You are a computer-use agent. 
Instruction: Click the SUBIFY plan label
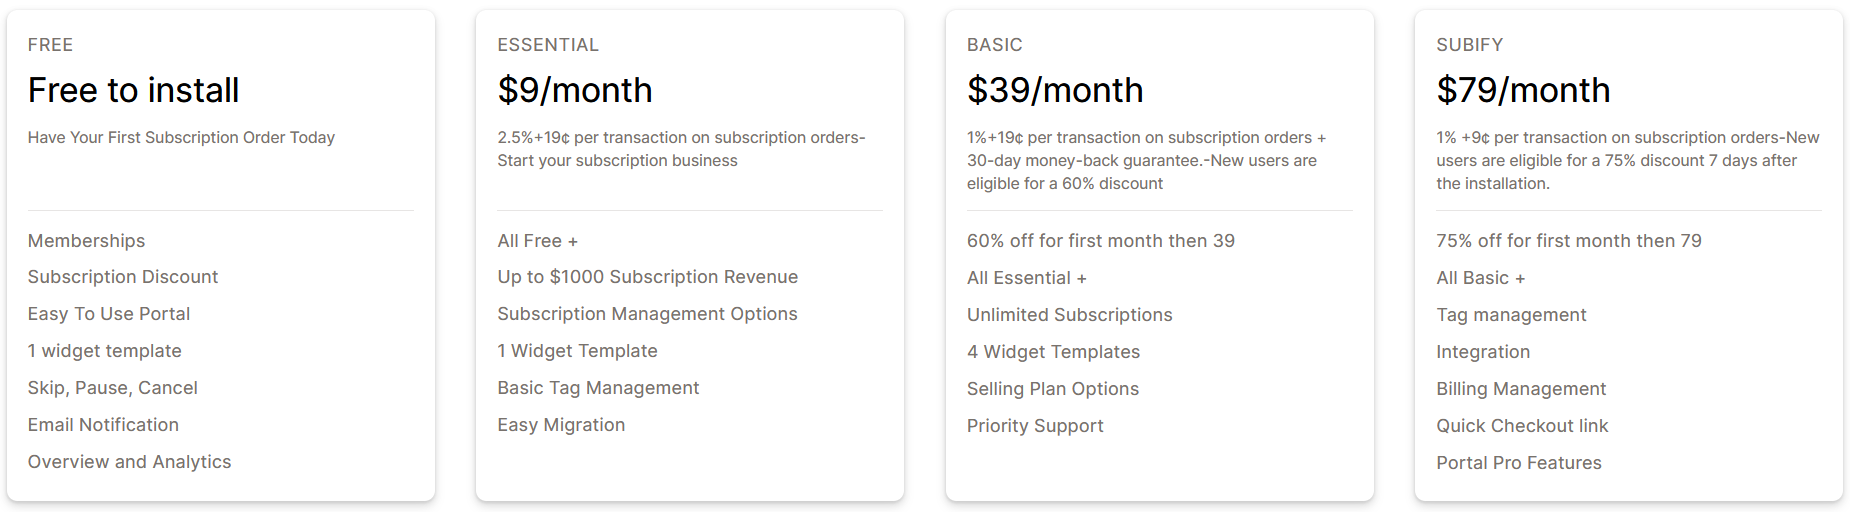[1469, 45]
